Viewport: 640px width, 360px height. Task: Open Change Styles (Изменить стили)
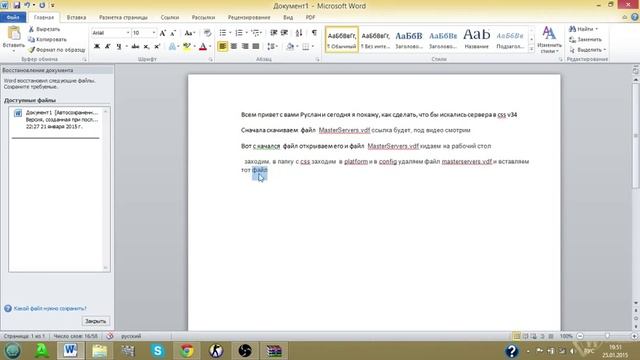(549, 40)
